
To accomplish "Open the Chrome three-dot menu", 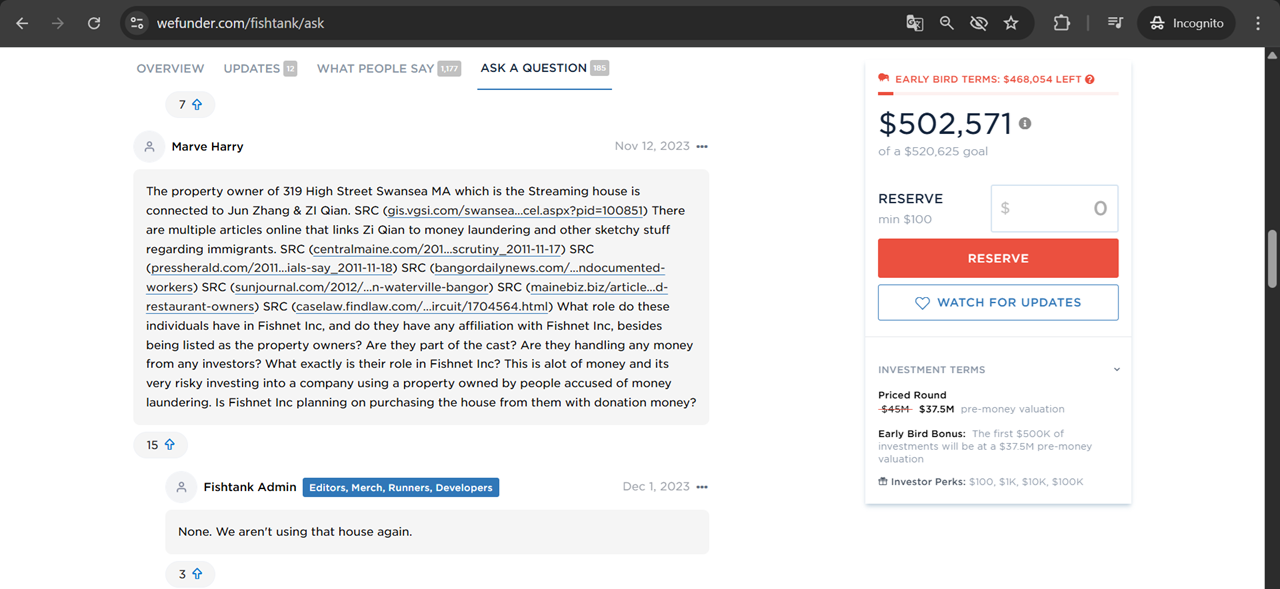I will click(x=1257, y=23).
